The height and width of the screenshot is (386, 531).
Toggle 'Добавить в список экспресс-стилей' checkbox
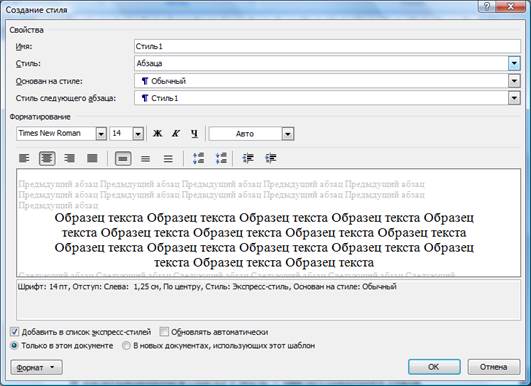pos(15,331)
